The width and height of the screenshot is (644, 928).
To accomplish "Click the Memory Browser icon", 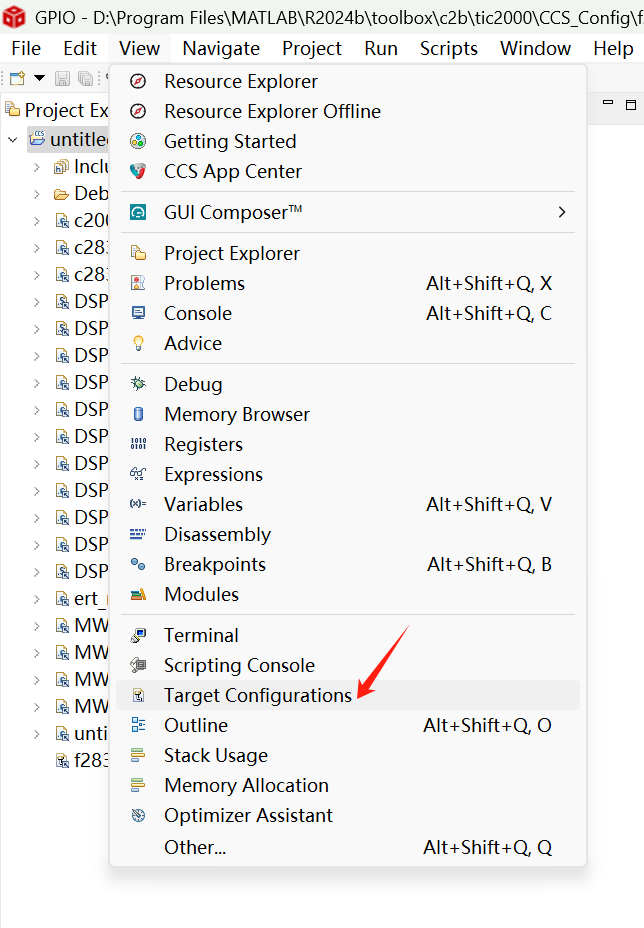I will (x=138, y=414).
